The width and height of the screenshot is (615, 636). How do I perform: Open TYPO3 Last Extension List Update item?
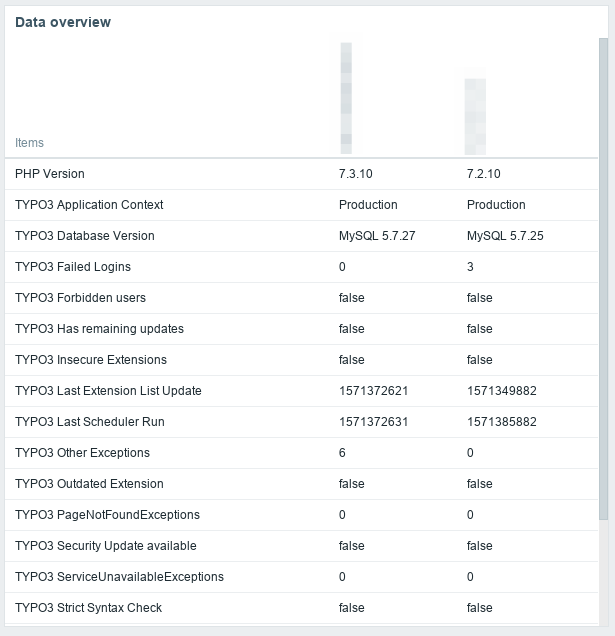108,391
